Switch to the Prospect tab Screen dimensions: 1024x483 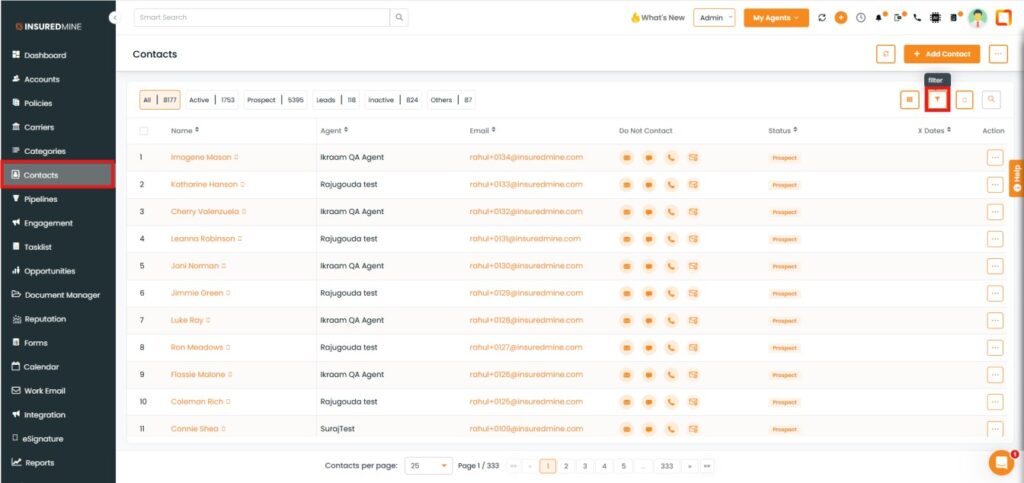click(275, 100)
